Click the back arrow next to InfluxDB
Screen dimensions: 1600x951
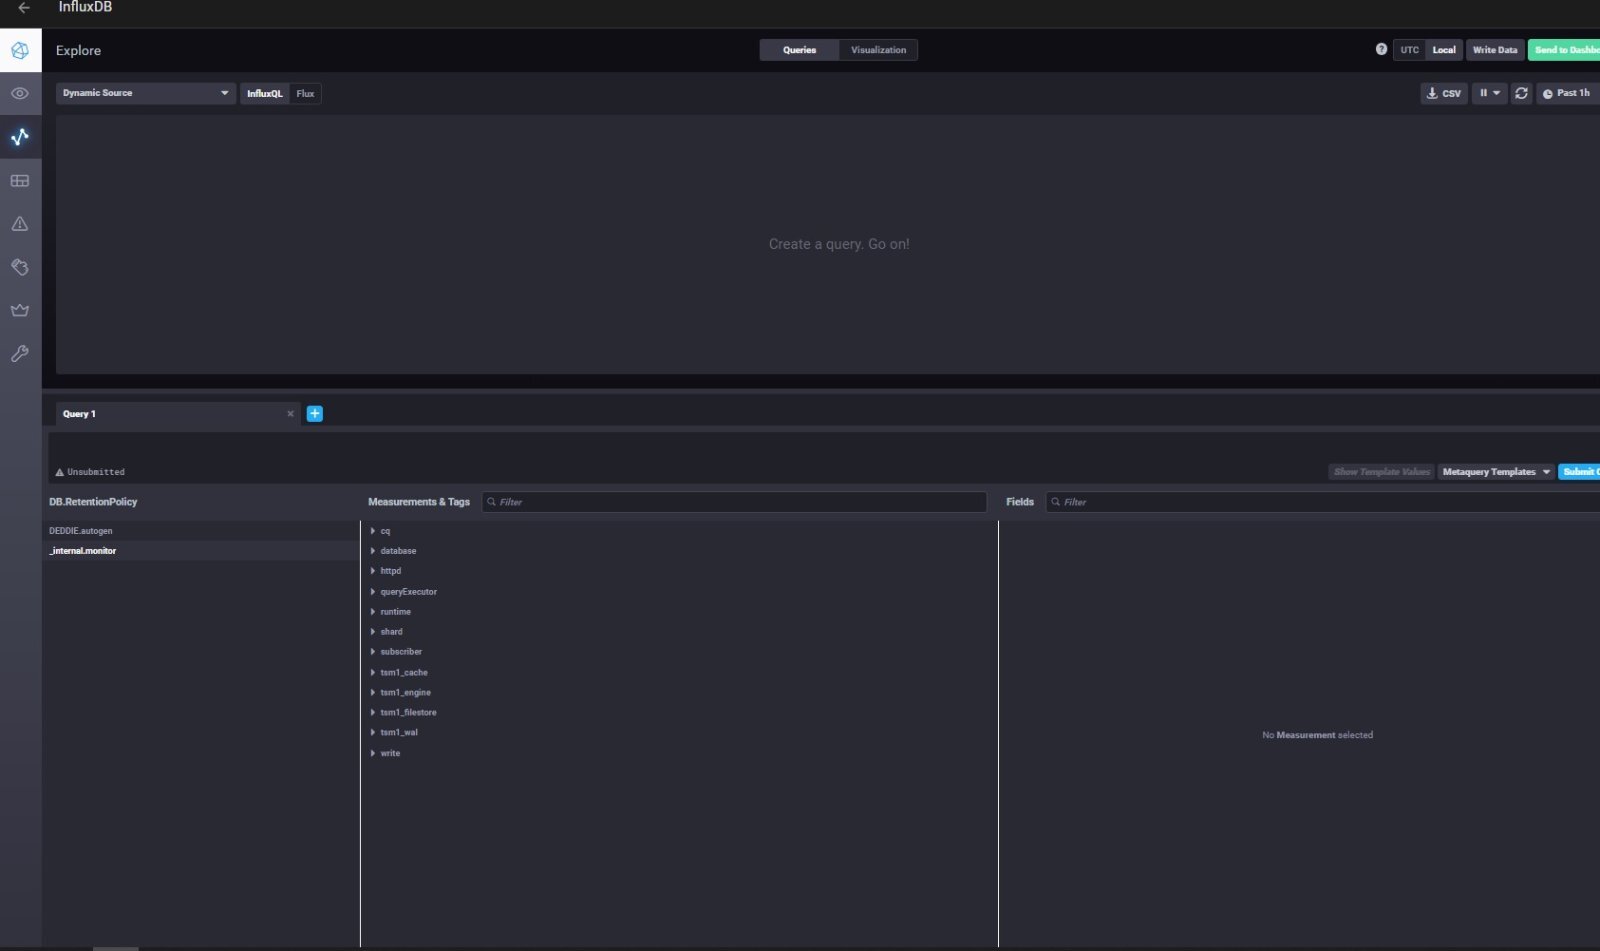[x=24, y=7]
